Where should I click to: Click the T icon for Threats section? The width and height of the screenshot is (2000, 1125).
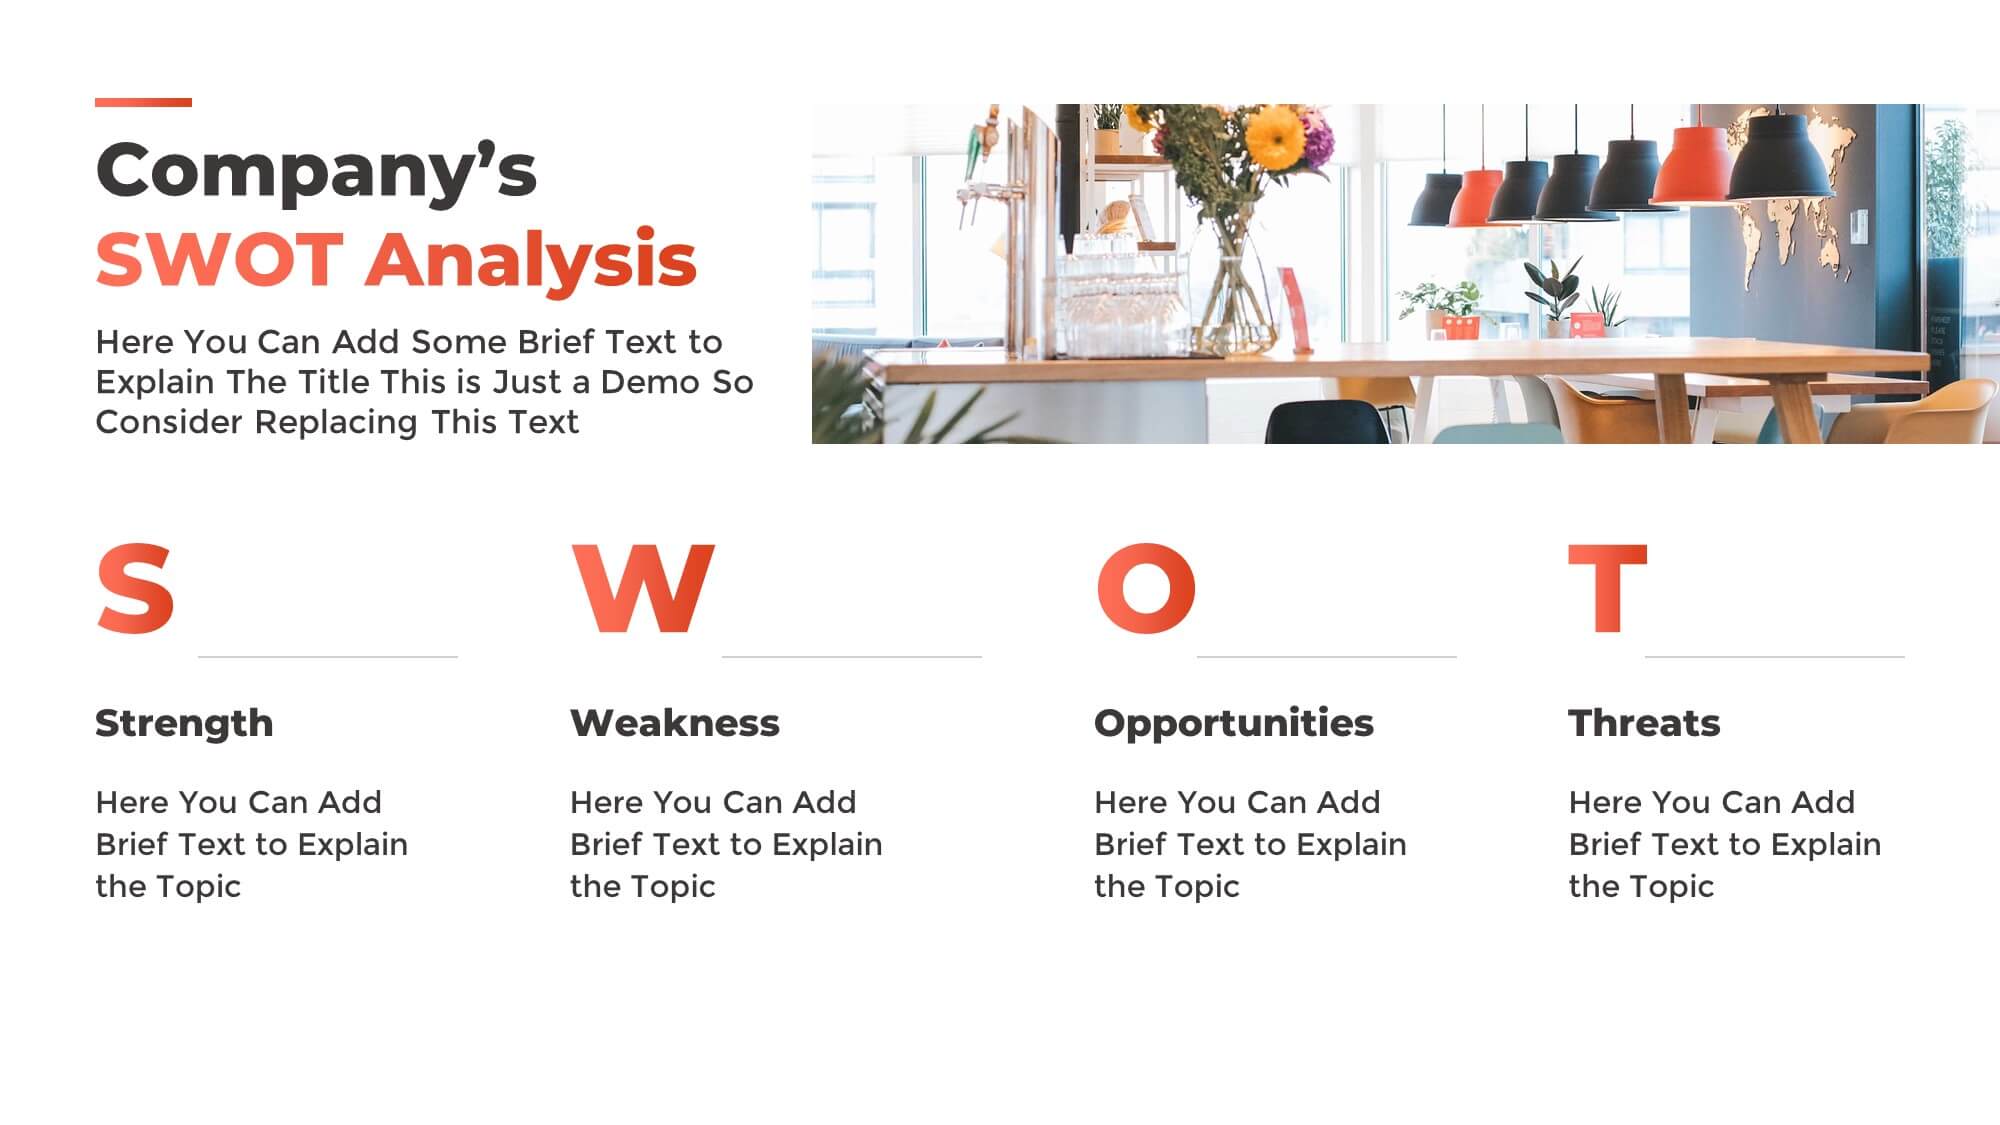pos(1607,584)
